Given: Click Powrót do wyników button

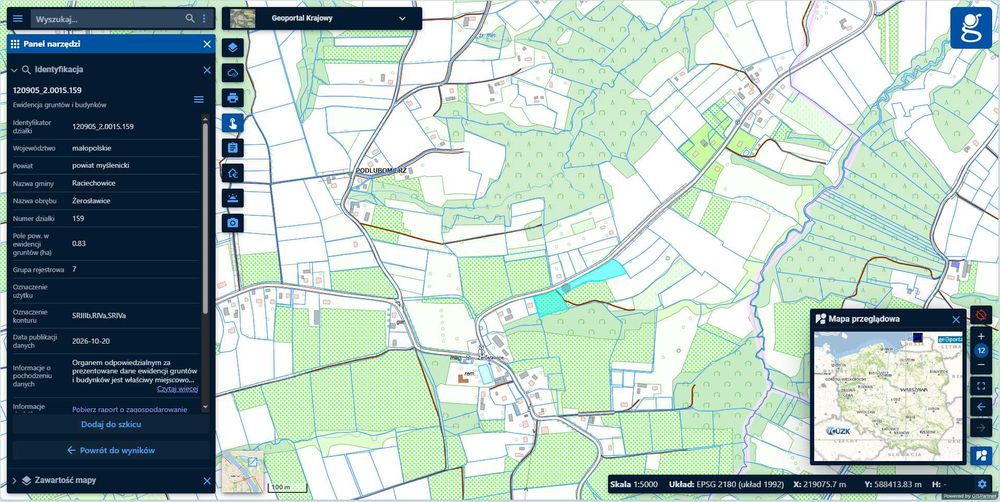Looking at the screenshot, I should pos(111,450).
